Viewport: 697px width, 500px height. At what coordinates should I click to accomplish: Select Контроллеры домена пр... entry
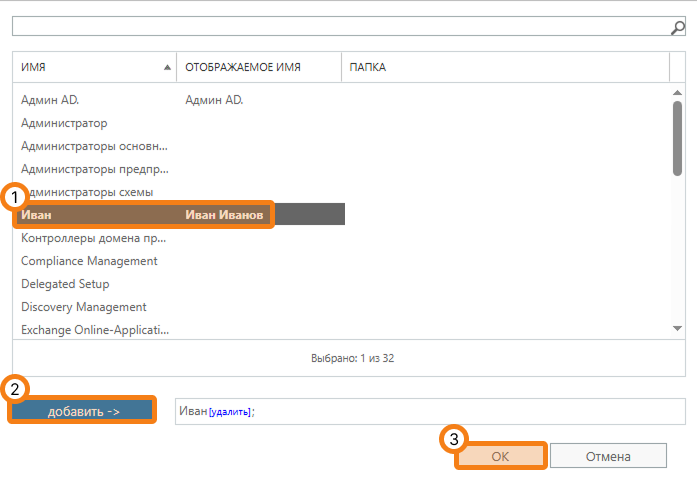pyautogui.click(x=94, y=238)
